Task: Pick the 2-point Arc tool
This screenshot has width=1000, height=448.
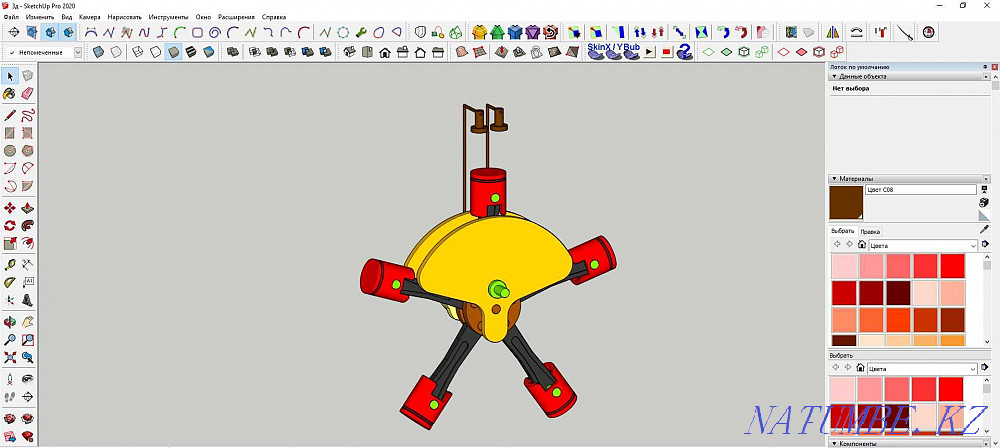Action: click(x=27, y=168)
